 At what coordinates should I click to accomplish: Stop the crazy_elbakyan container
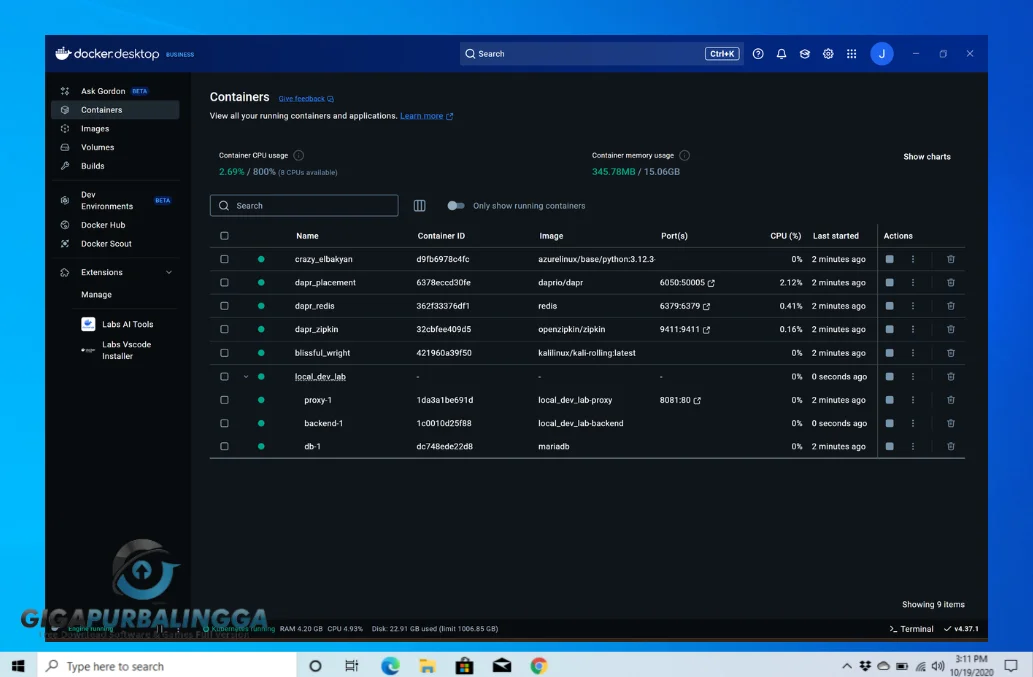[889, 259]
